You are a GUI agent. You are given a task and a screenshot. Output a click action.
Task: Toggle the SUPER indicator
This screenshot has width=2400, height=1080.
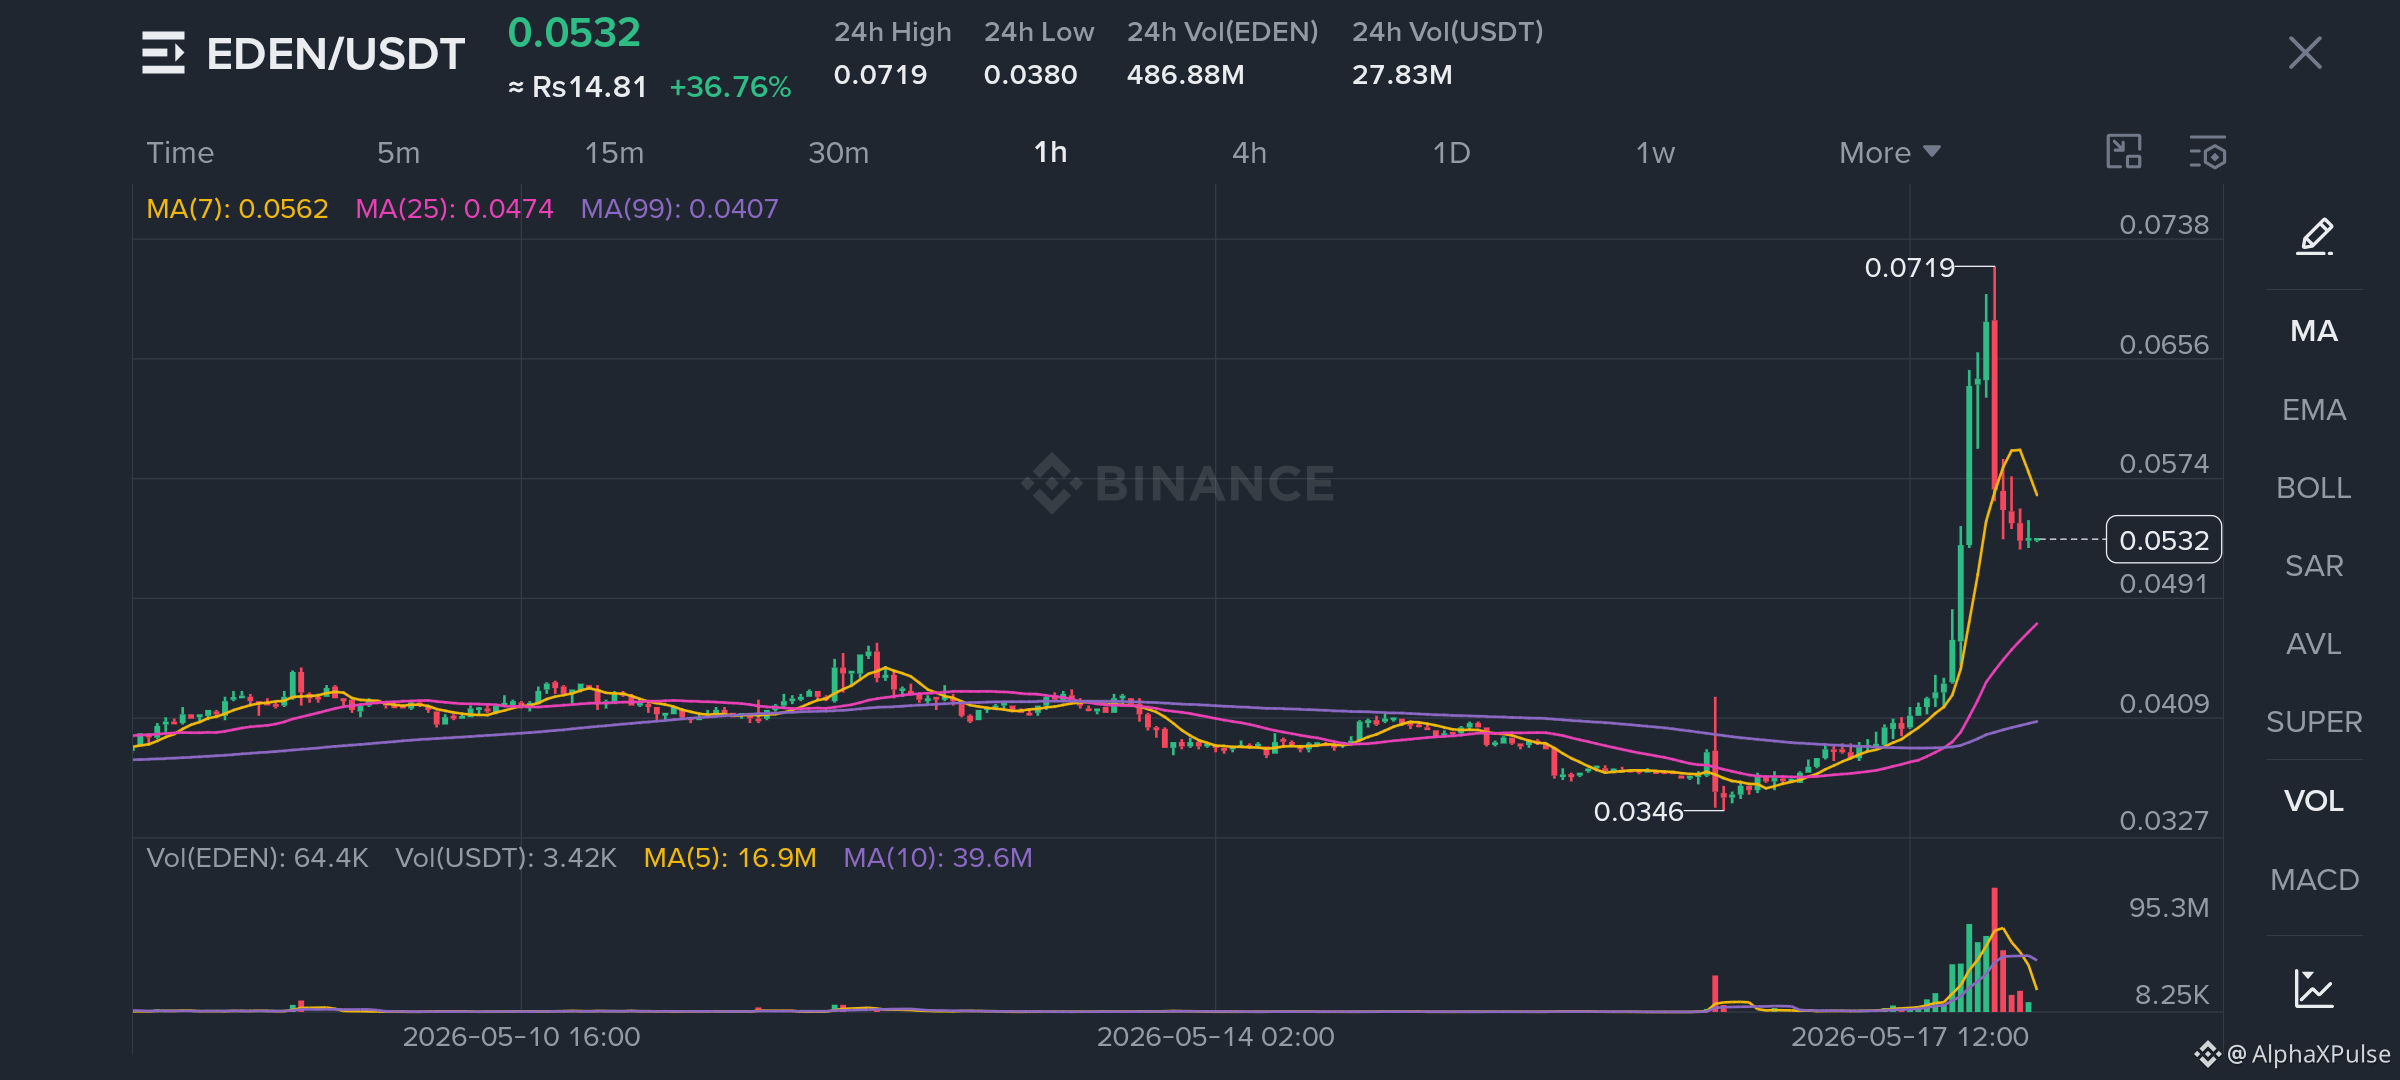pos(2314,722)
